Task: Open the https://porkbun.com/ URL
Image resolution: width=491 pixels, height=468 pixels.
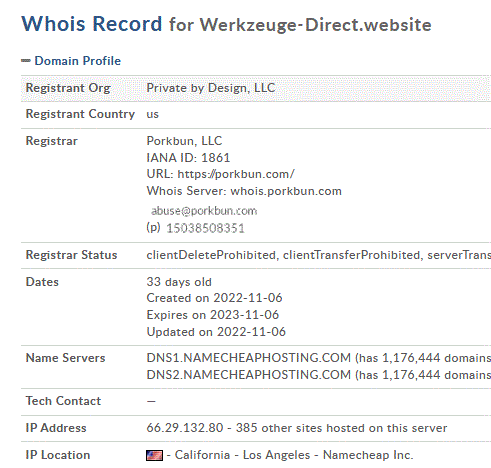Action: point(236,174)
